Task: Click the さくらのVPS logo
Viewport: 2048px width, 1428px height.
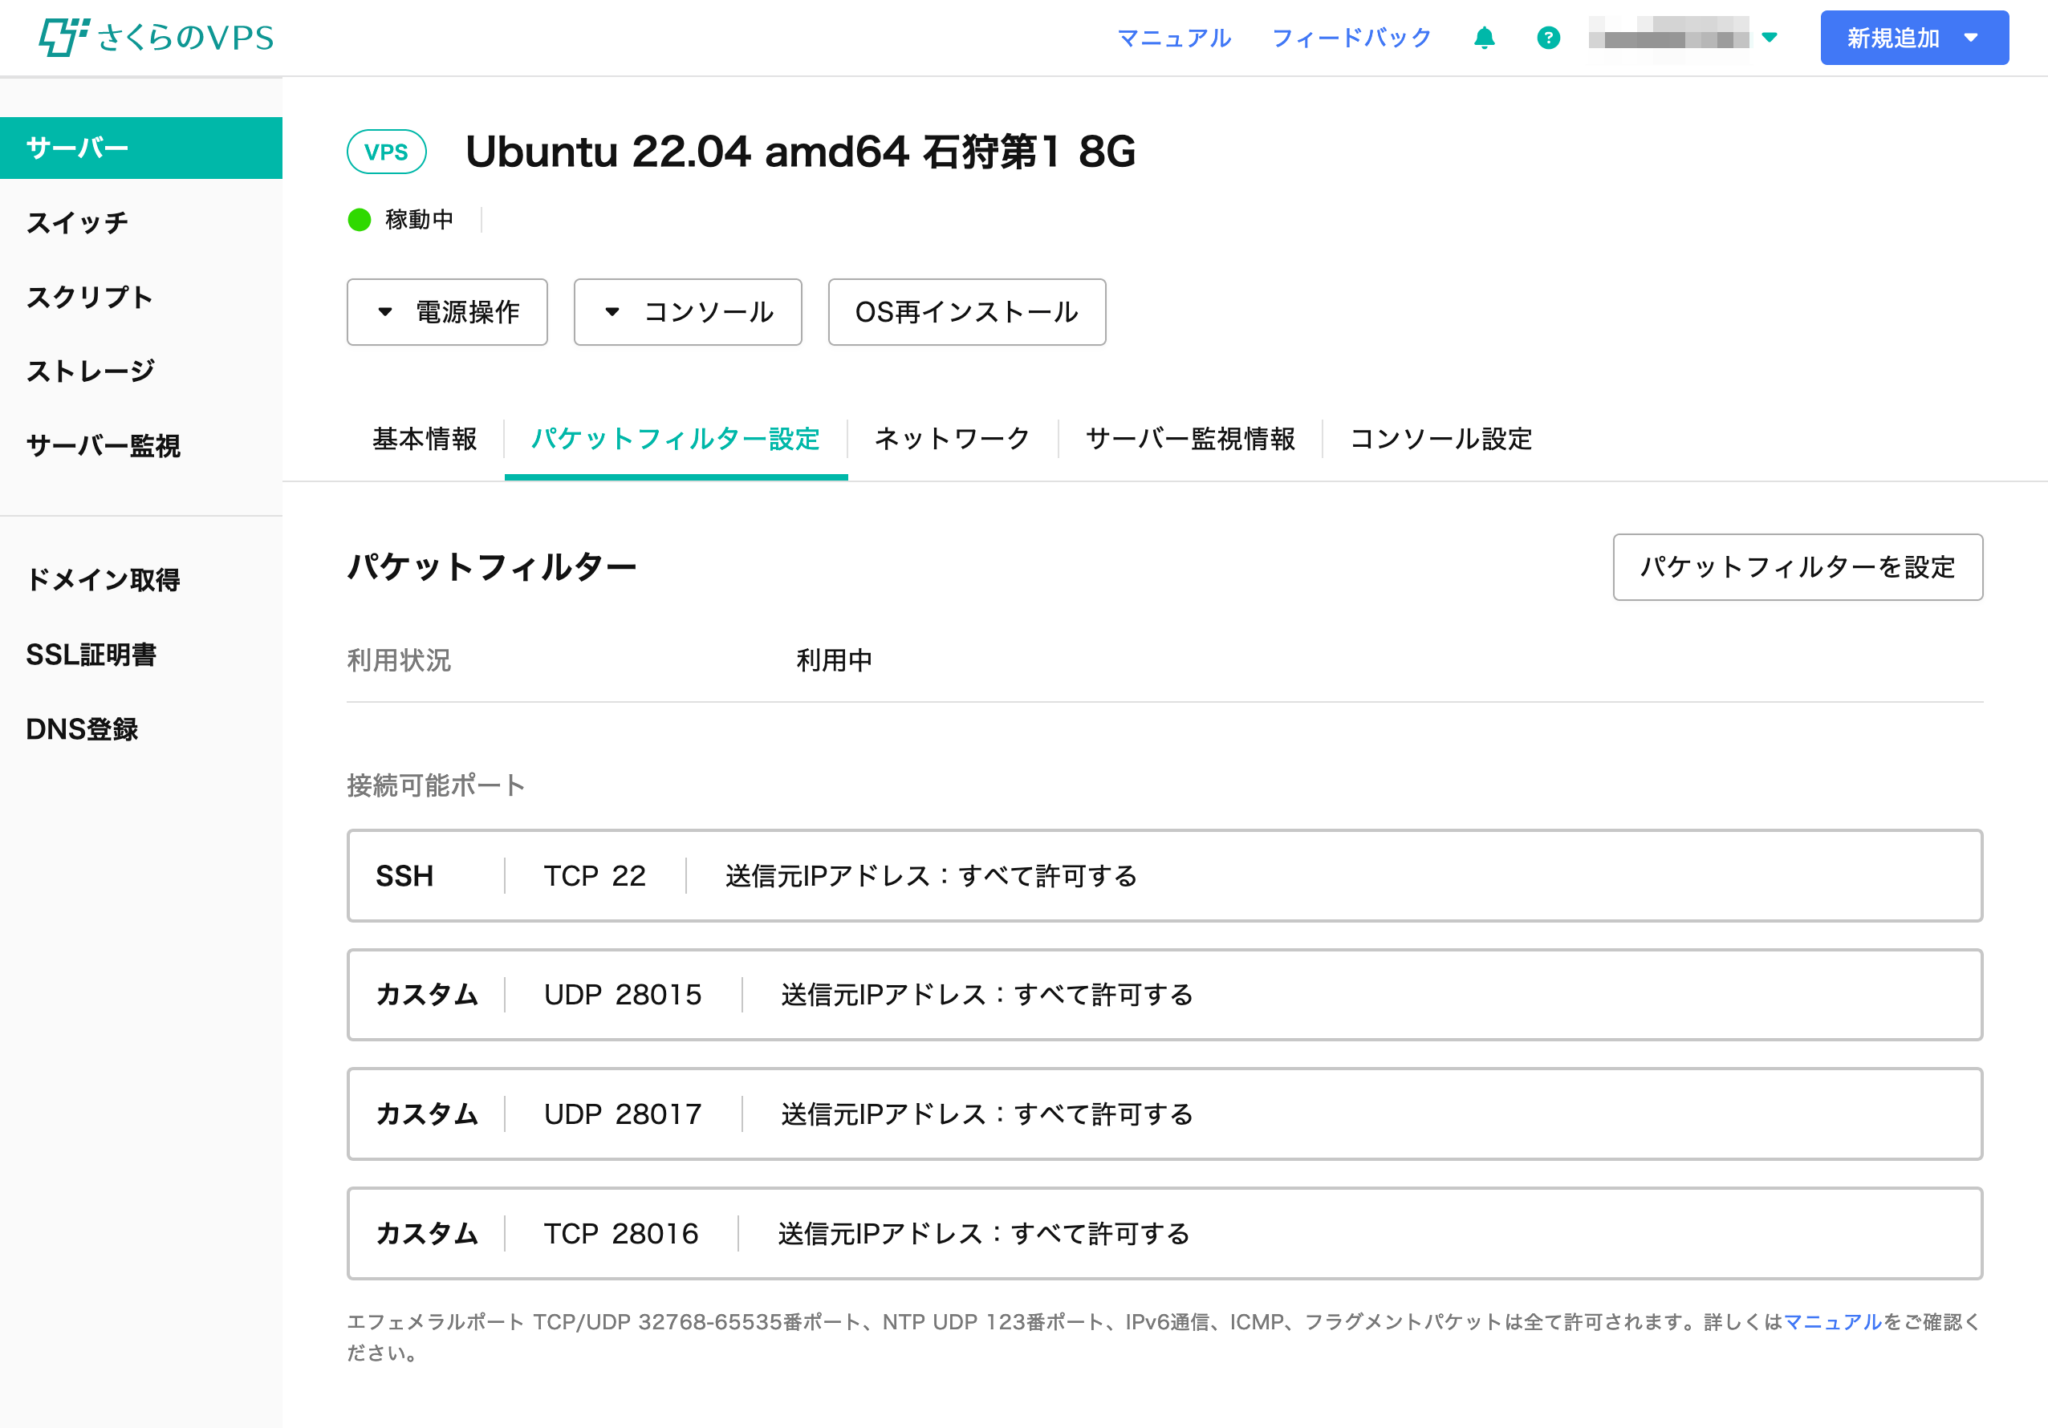Action: pyautogui.click(x=157, y=37)
